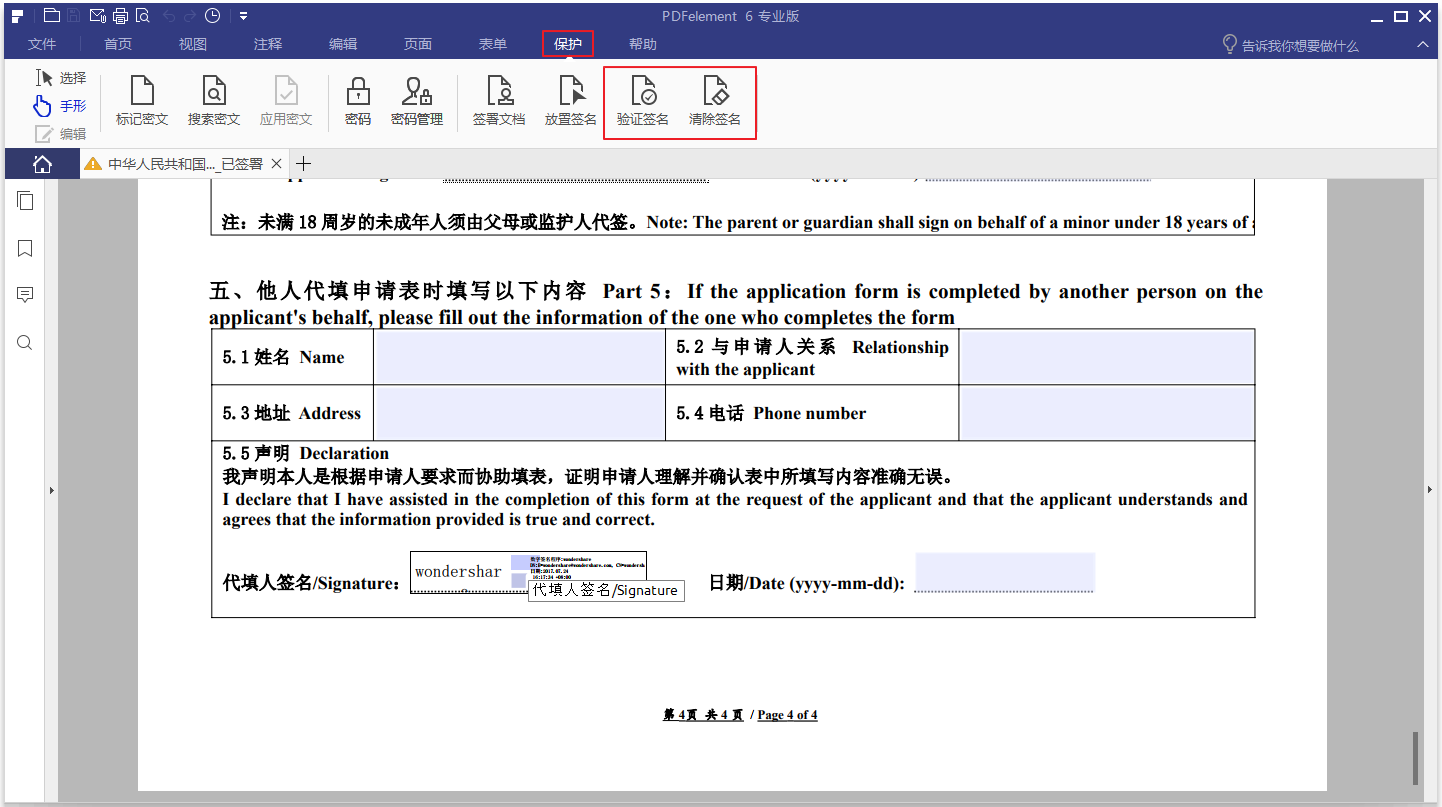Click the 编辑 tool below 手形

pyautogui.click(x=61, y=134)
